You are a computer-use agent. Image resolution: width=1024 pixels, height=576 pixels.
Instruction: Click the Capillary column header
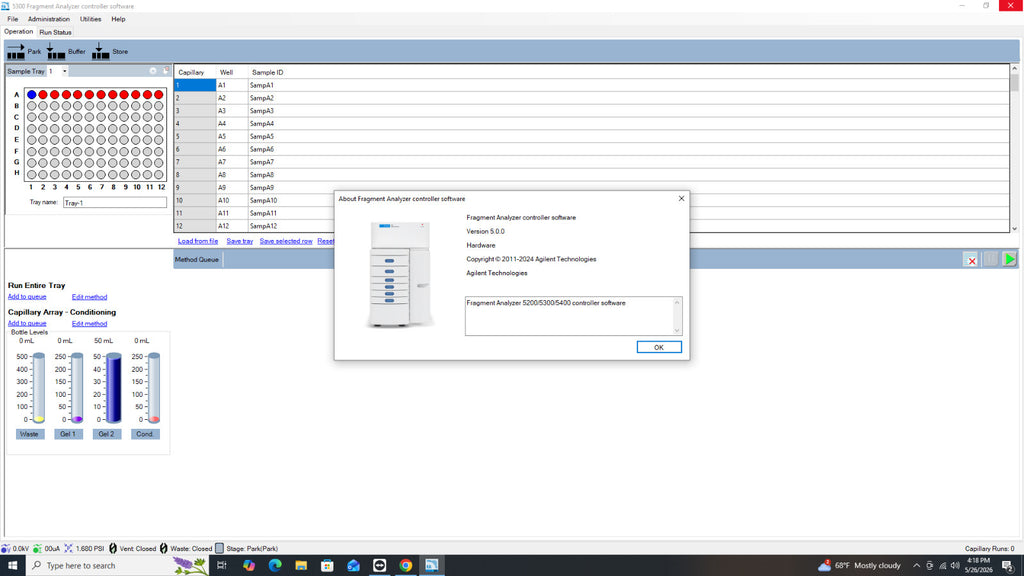pos(191,72)
